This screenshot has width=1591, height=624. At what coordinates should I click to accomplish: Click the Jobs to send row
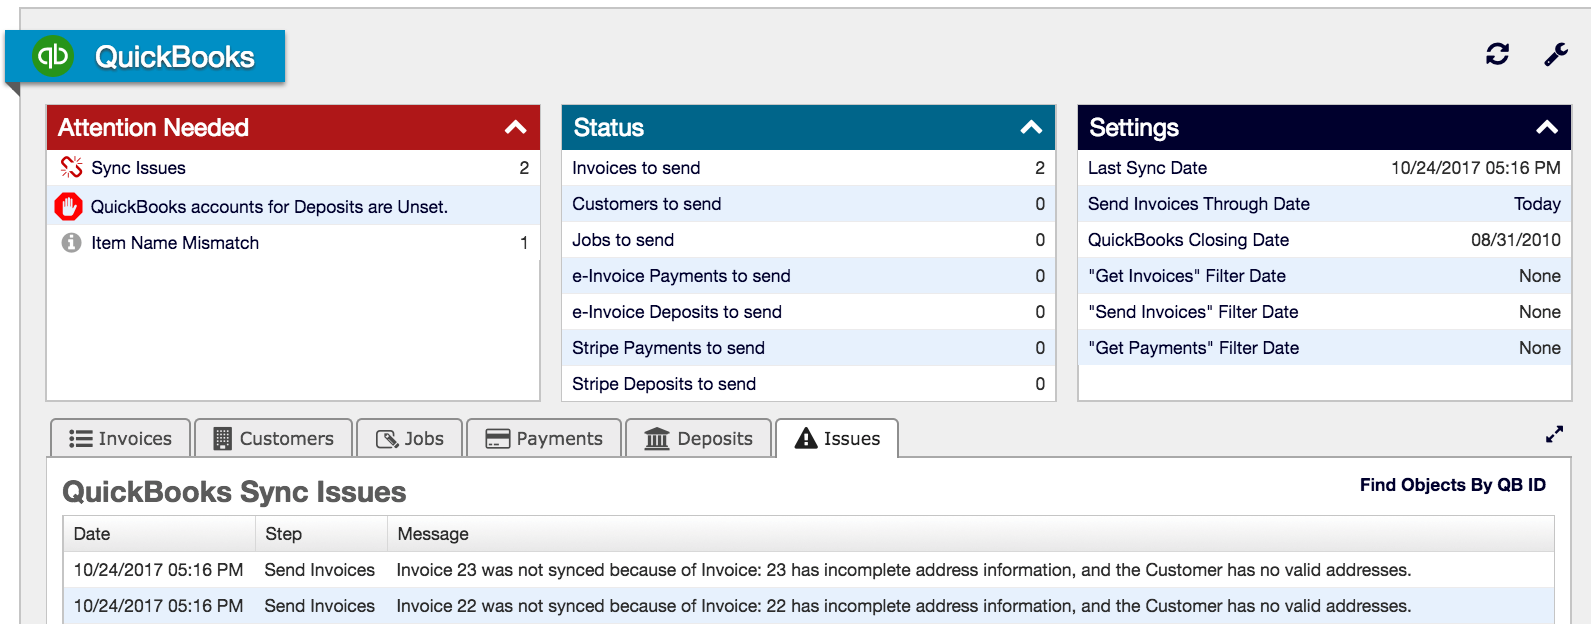(x=808, y=240)
